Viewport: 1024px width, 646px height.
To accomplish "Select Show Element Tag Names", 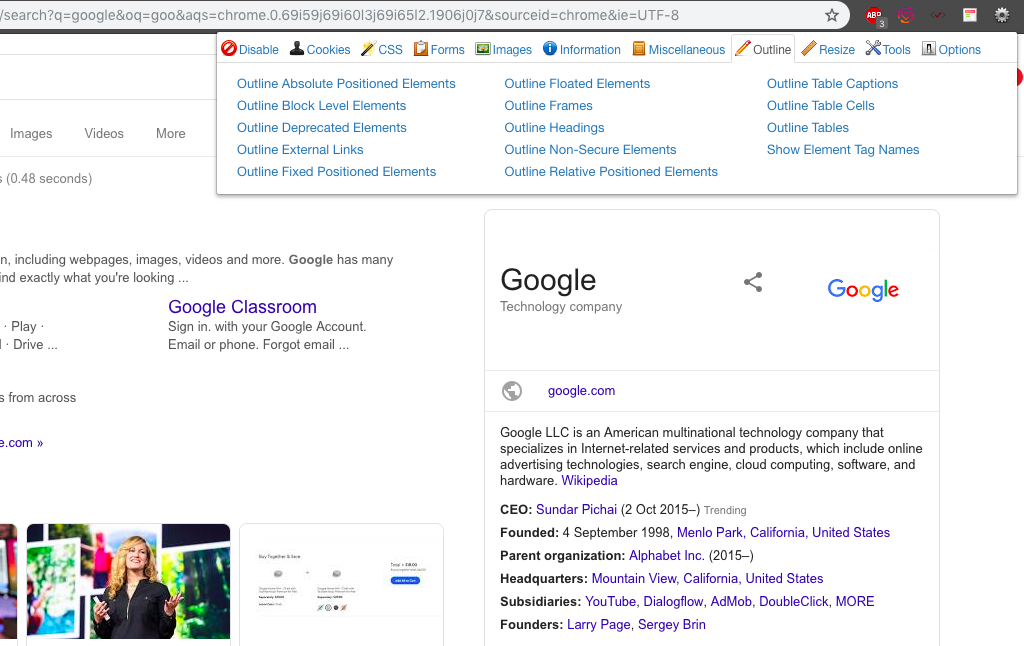I will (843, 150).
